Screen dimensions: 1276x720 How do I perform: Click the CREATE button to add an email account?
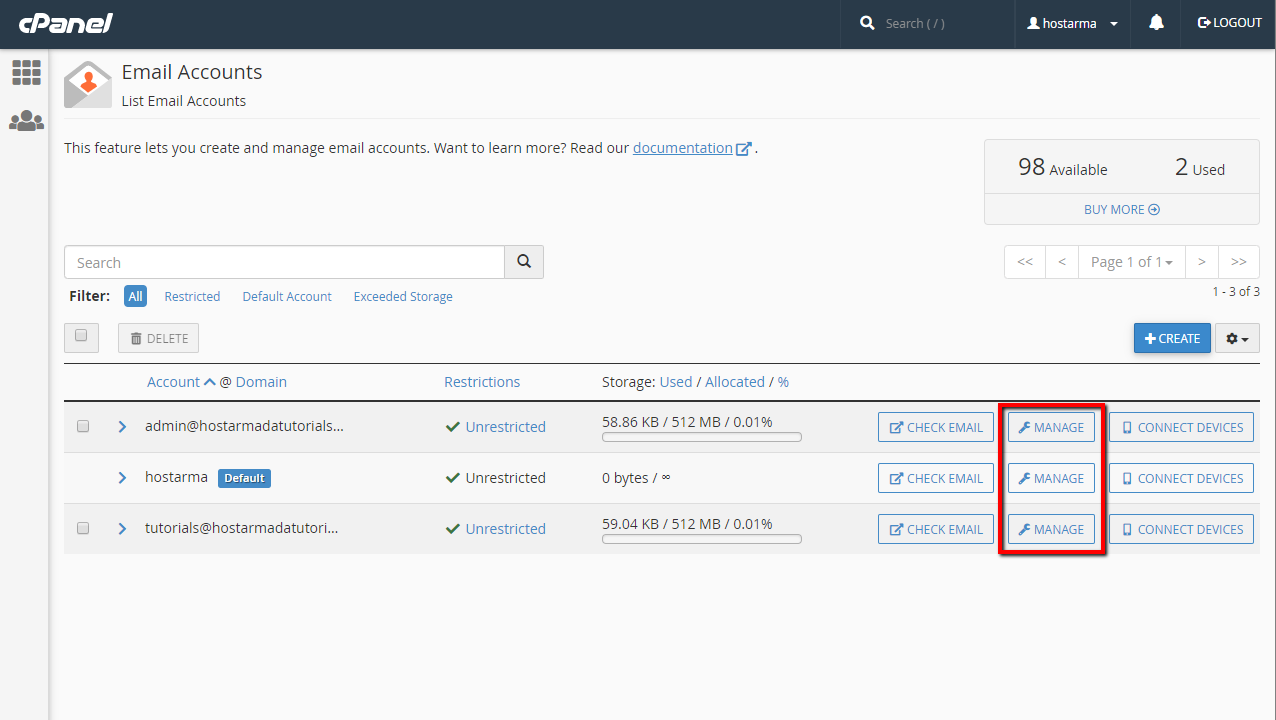tap(1171, 338)
